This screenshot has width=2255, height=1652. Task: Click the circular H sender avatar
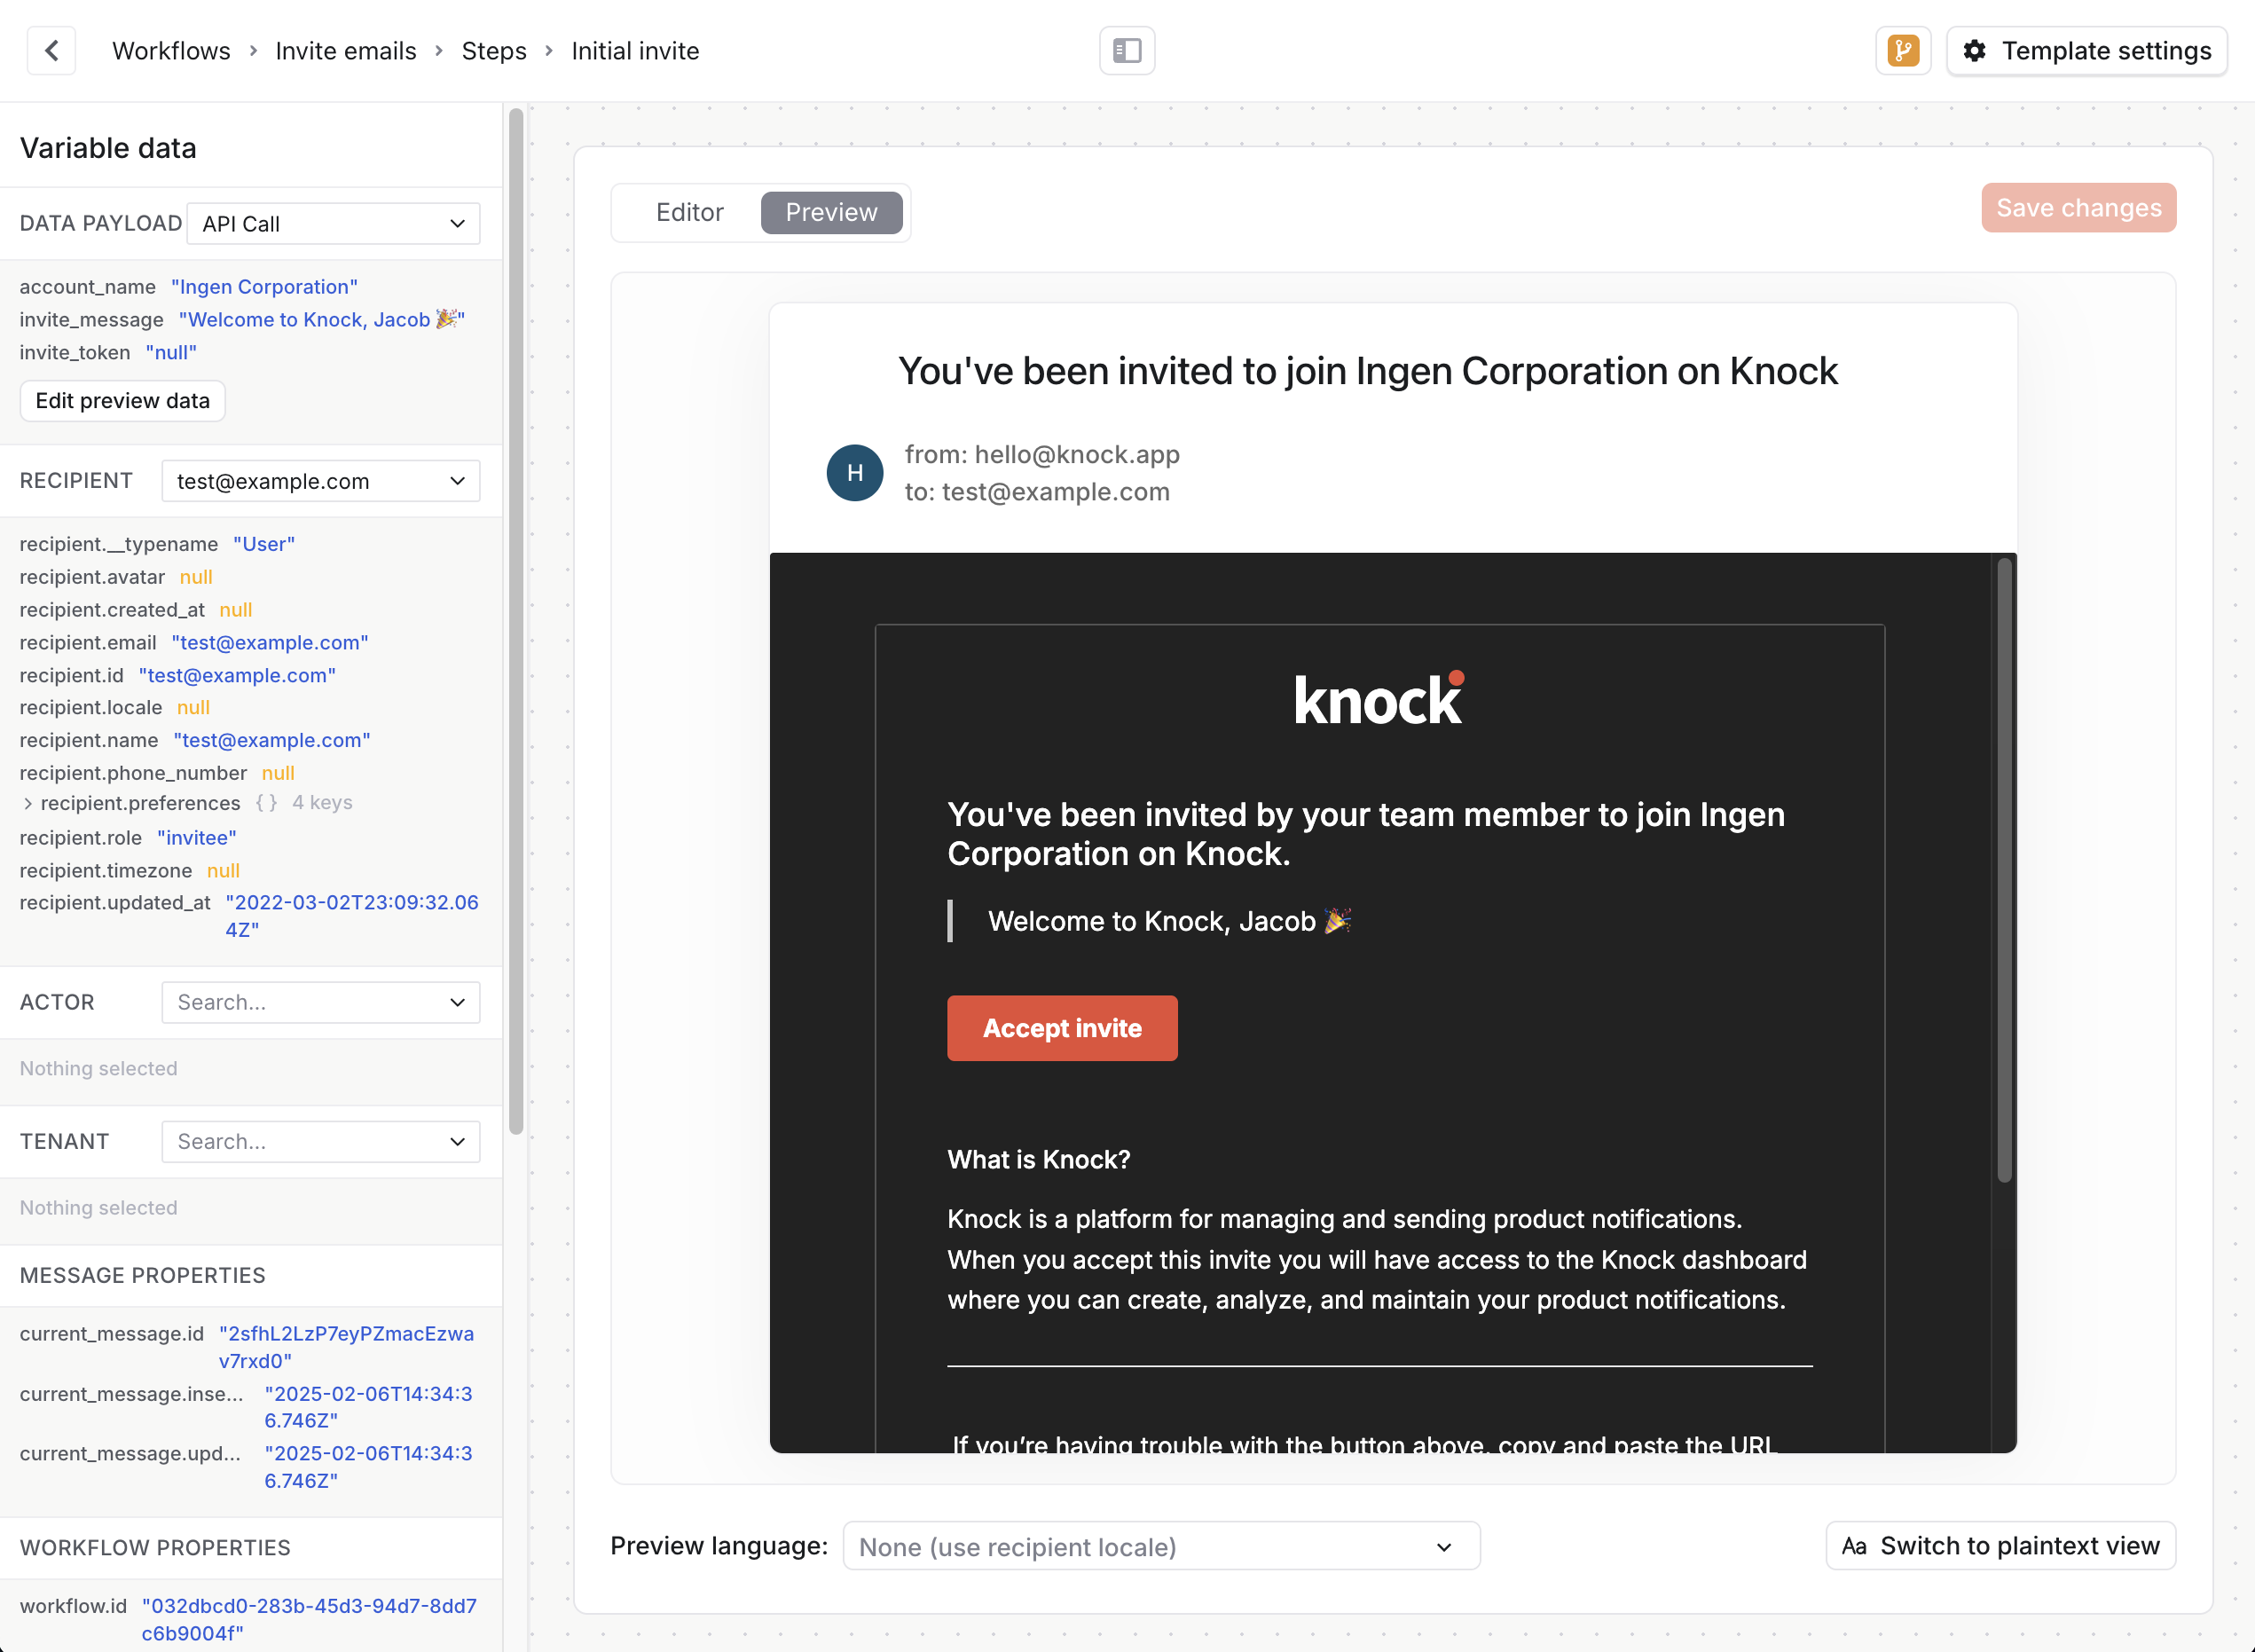pyautogui.click(x=855, y=472)
